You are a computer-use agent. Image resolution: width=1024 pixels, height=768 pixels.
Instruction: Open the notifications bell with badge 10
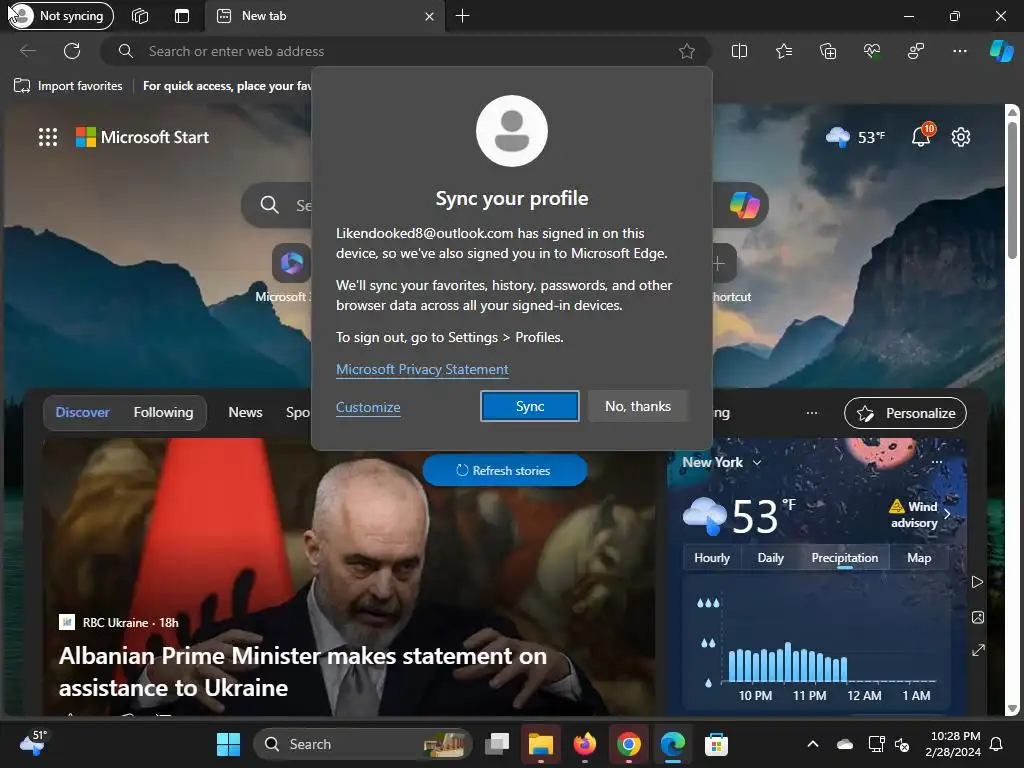pos(921,136)
